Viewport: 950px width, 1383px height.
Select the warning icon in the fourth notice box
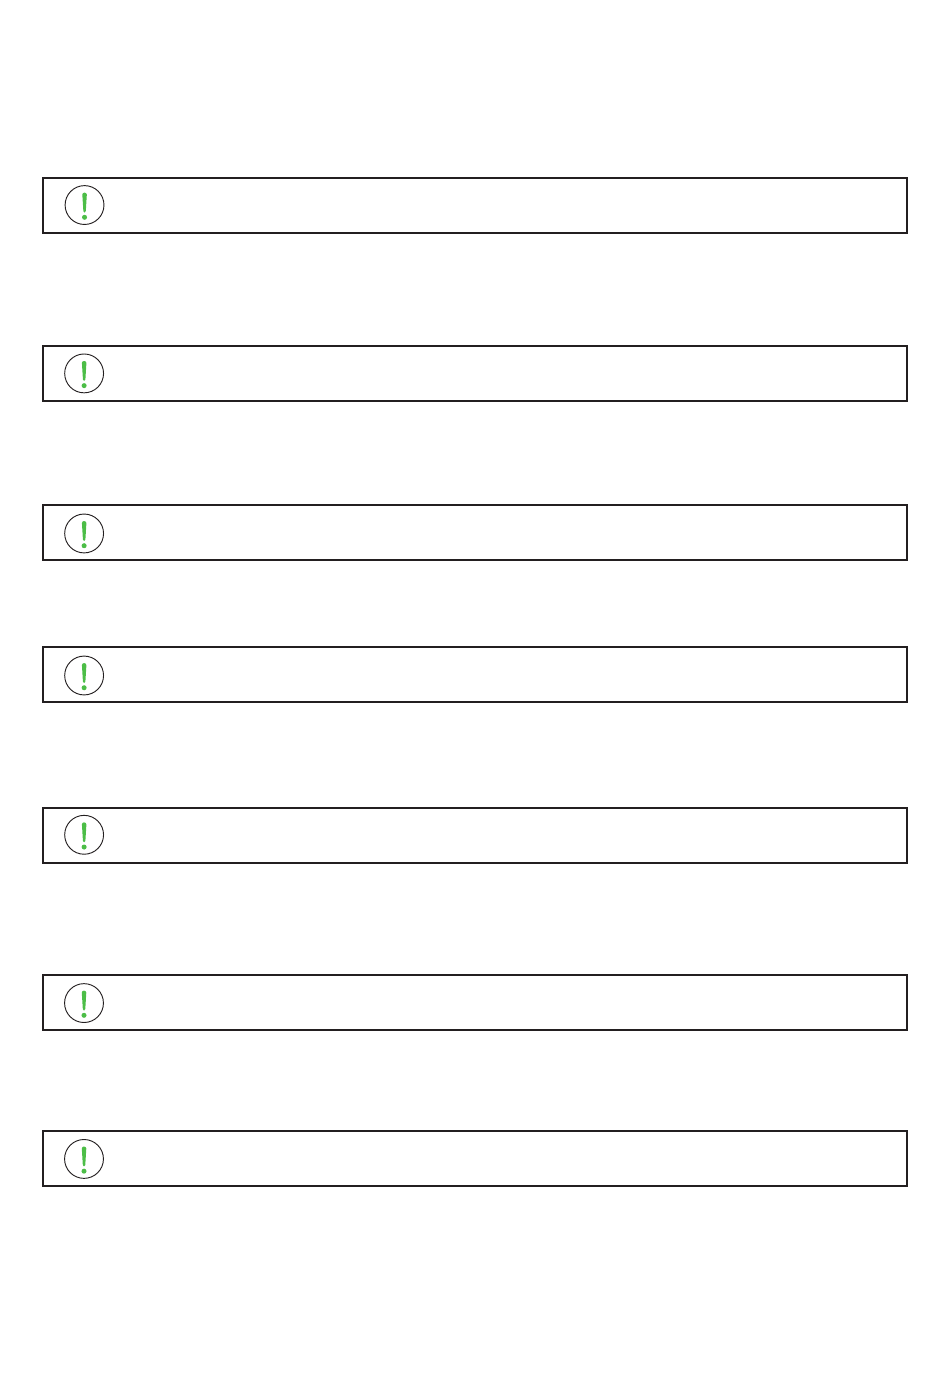pyautogui.click(x=84, y=675)
